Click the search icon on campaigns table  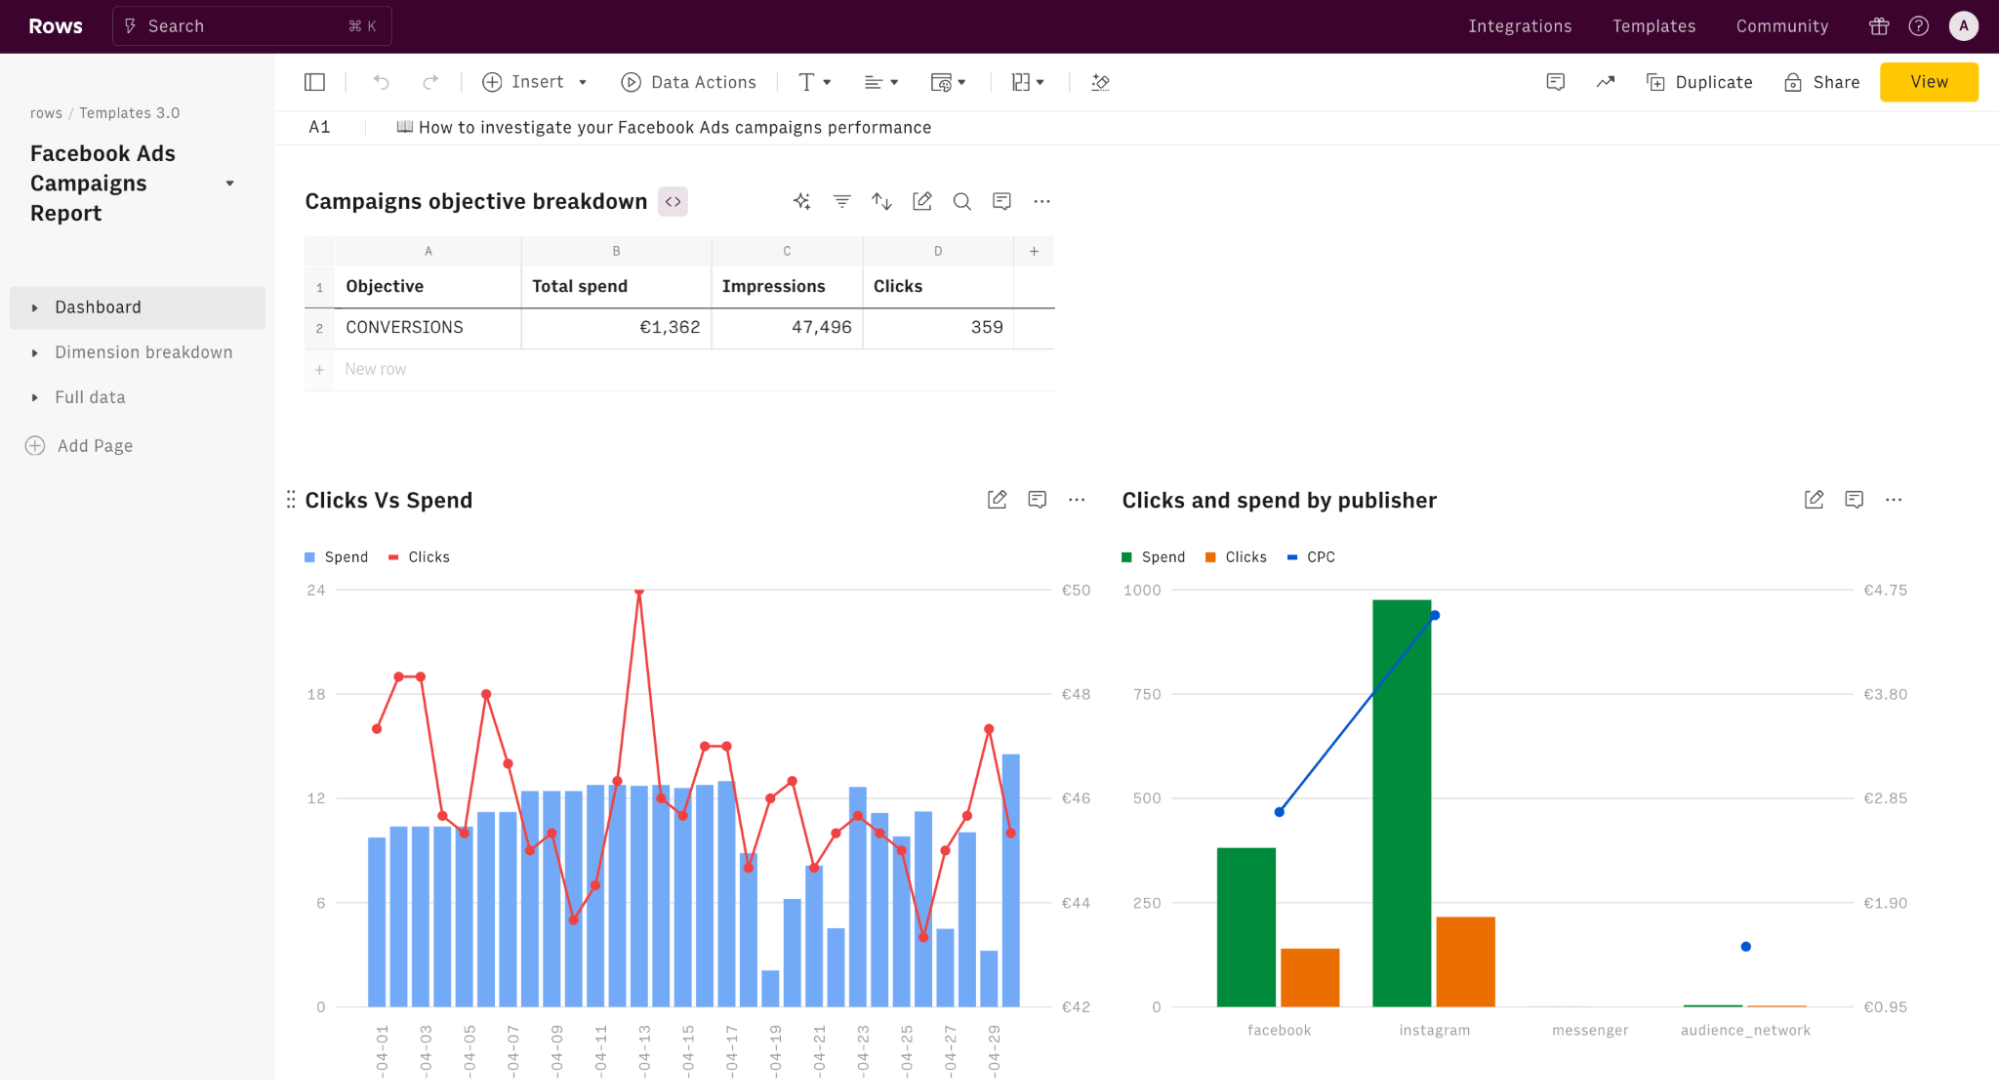click(x=962, y=201)
